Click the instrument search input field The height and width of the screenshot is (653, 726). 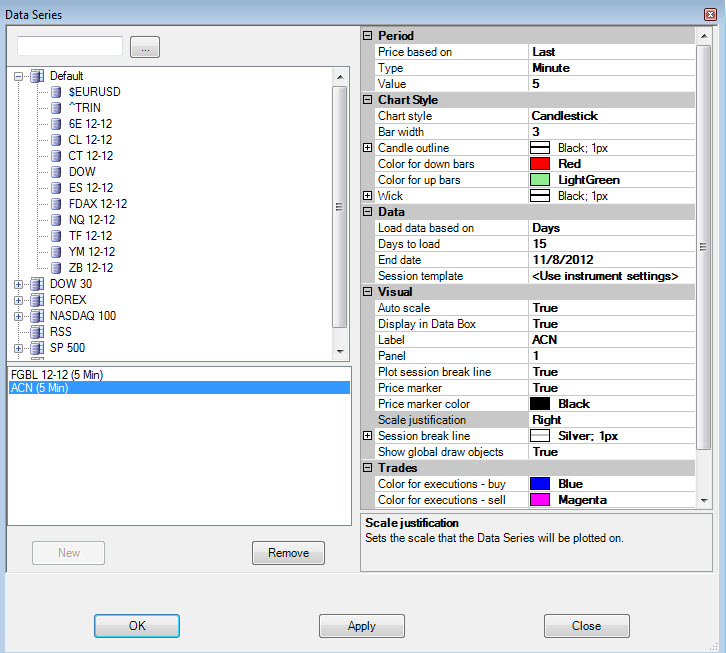pyautogui.click(x=70, y=46)
